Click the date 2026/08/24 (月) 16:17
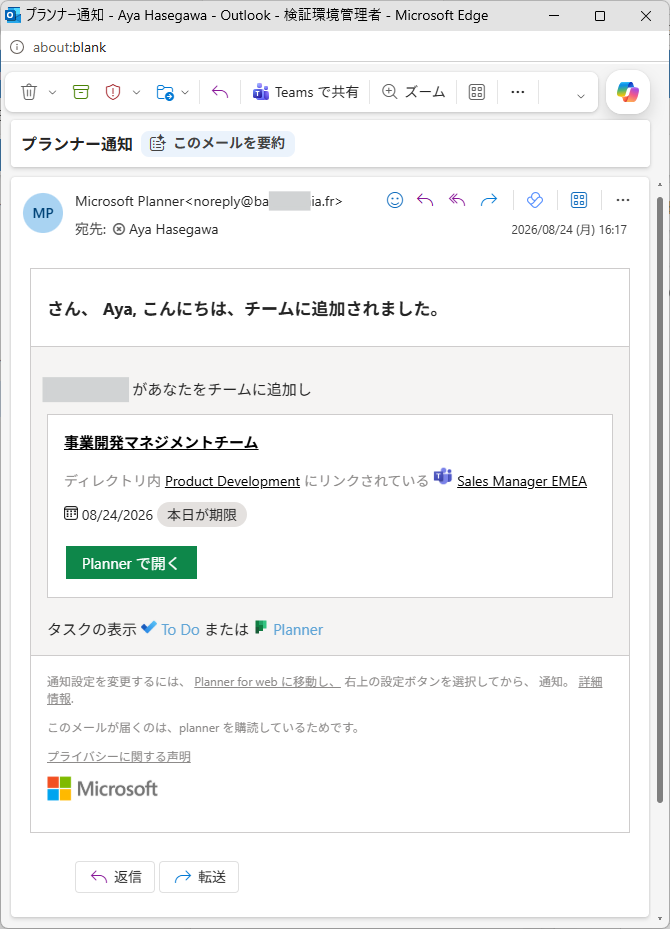The width and height of the screenshot is (670, 929). [569, 230]
